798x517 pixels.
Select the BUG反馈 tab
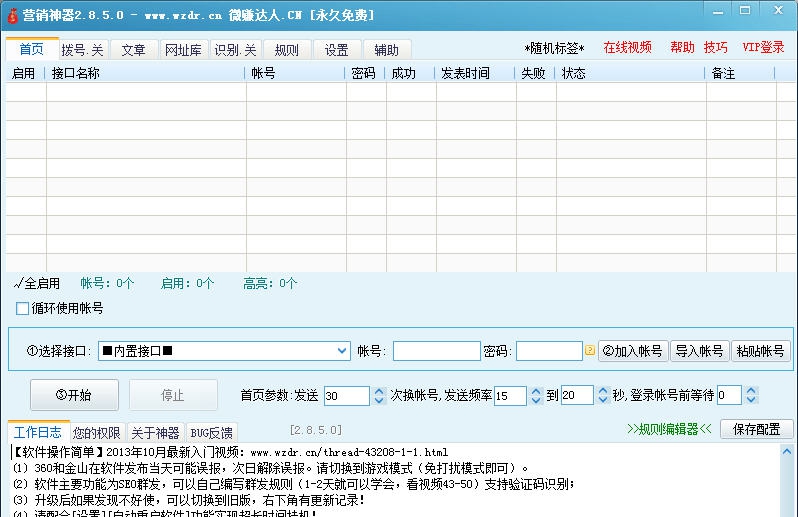point(212,433)
